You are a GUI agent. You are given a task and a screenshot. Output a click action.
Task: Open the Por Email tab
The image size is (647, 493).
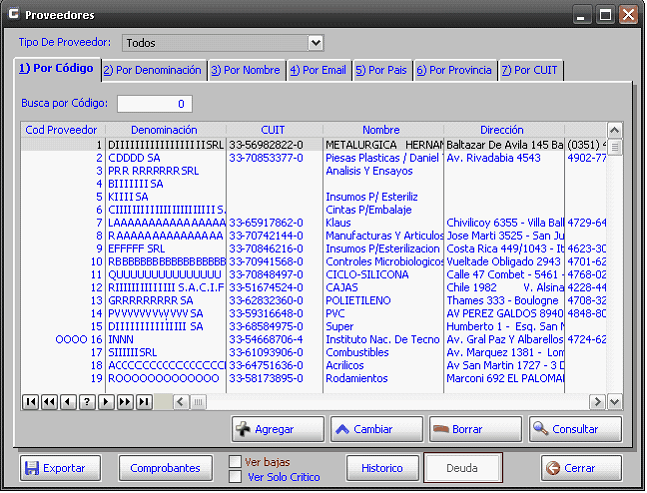pyautogui.click(x=318, y=70)
